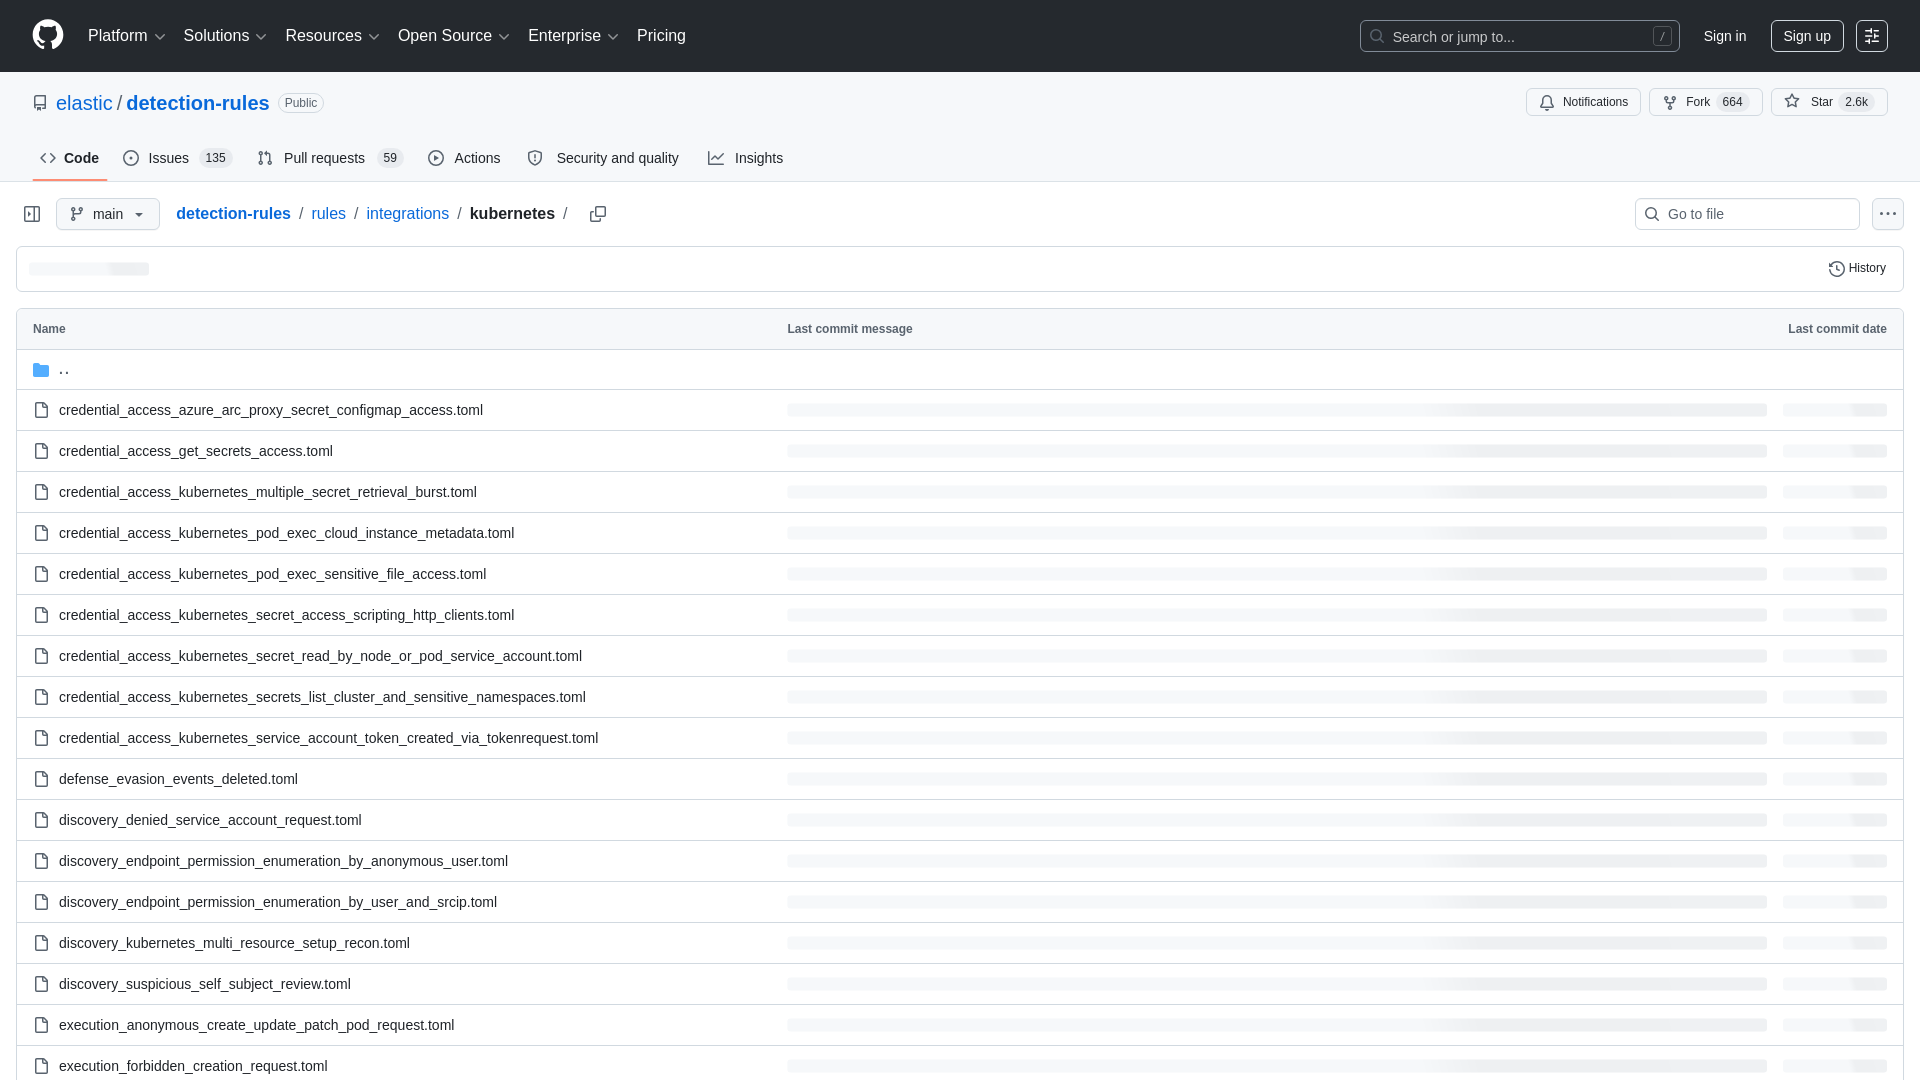
Task: Click the file icon of discovery_denied_service_account_request.toml
Action: click(x=41, y=820)
